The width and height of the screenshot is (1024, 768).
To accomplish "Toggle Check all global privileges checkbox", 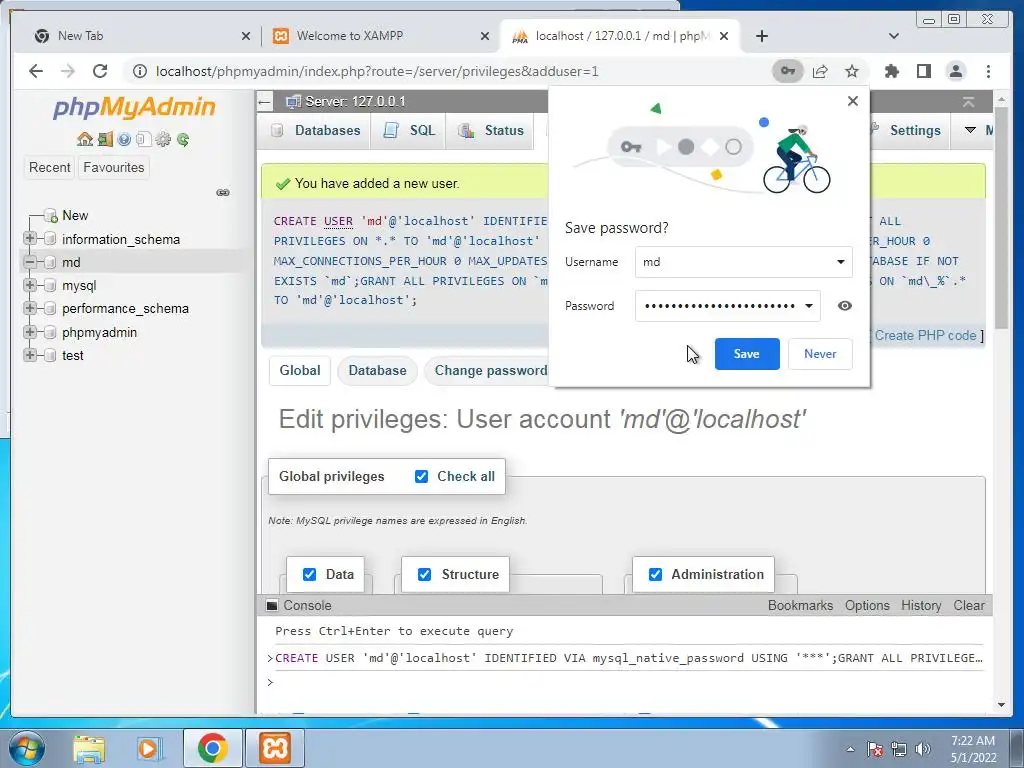I will [421, 477].
